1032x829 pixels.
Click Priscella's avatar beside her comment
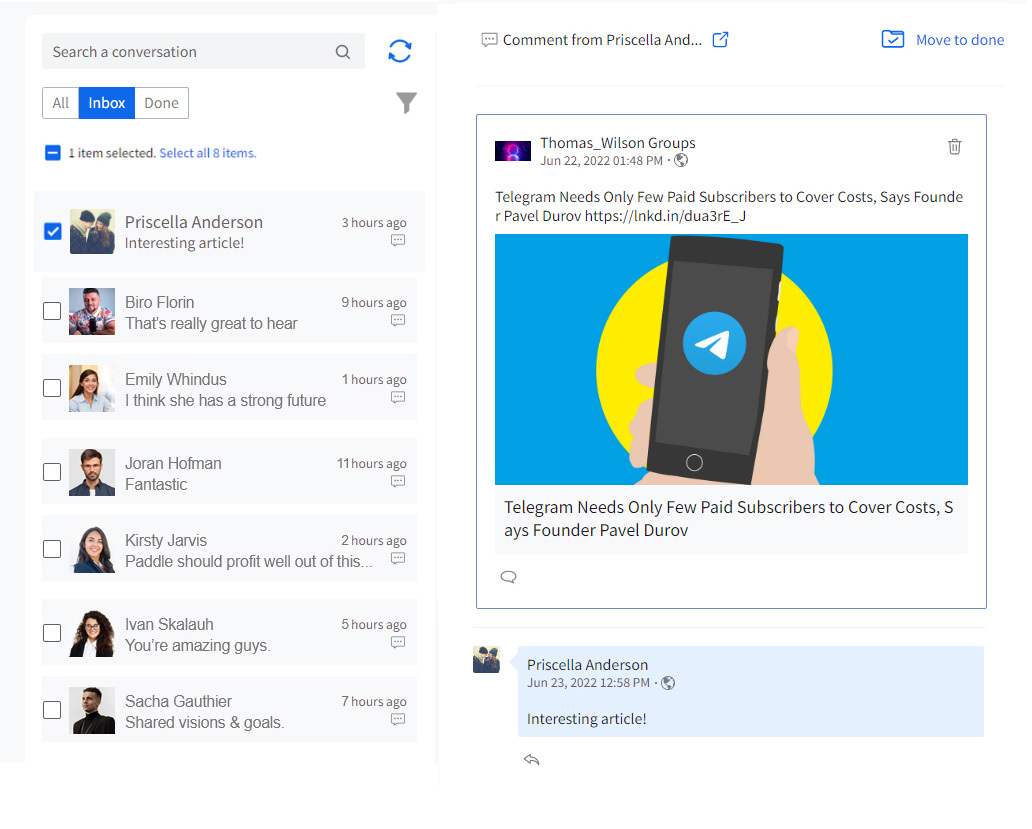tap(486, 660)
